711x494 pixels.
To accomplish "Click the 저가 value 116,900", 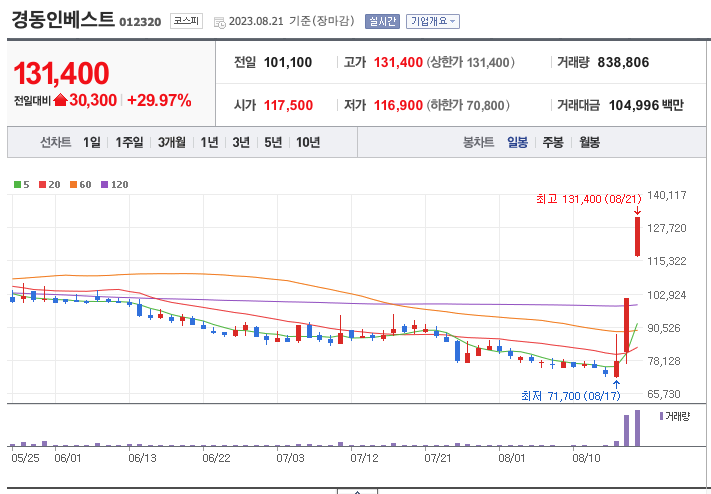I will [x=398, y=105].
